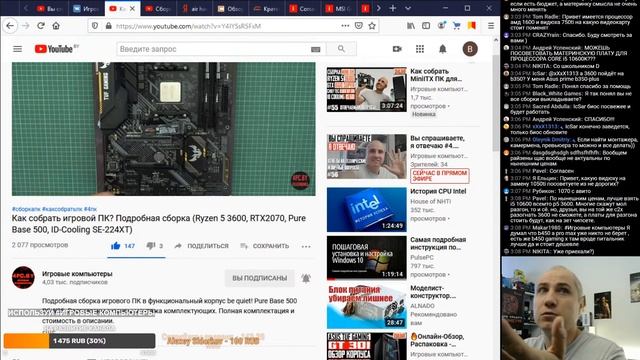Switch to the air ho... Yandex tab
640x360 pixels.
point(194,9)
